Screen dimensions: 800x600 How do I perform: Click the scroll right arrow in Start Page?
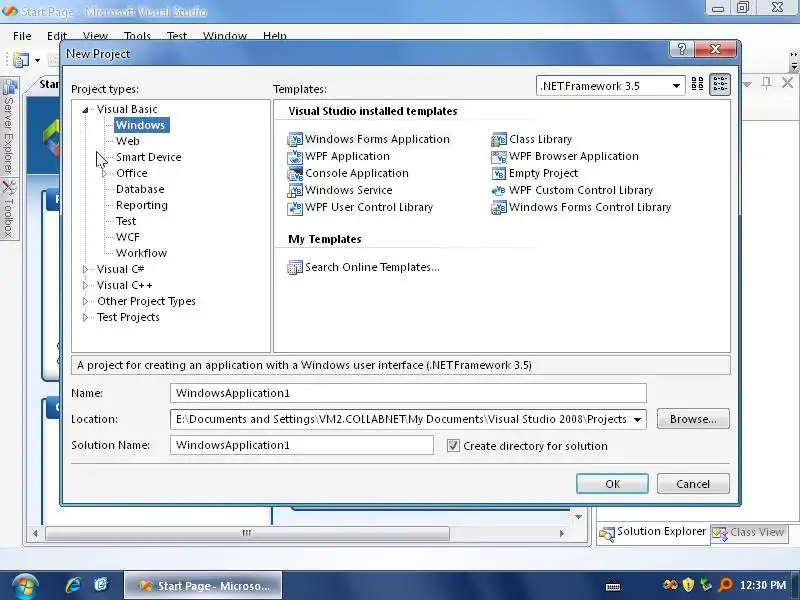click(x=562, y=533)
